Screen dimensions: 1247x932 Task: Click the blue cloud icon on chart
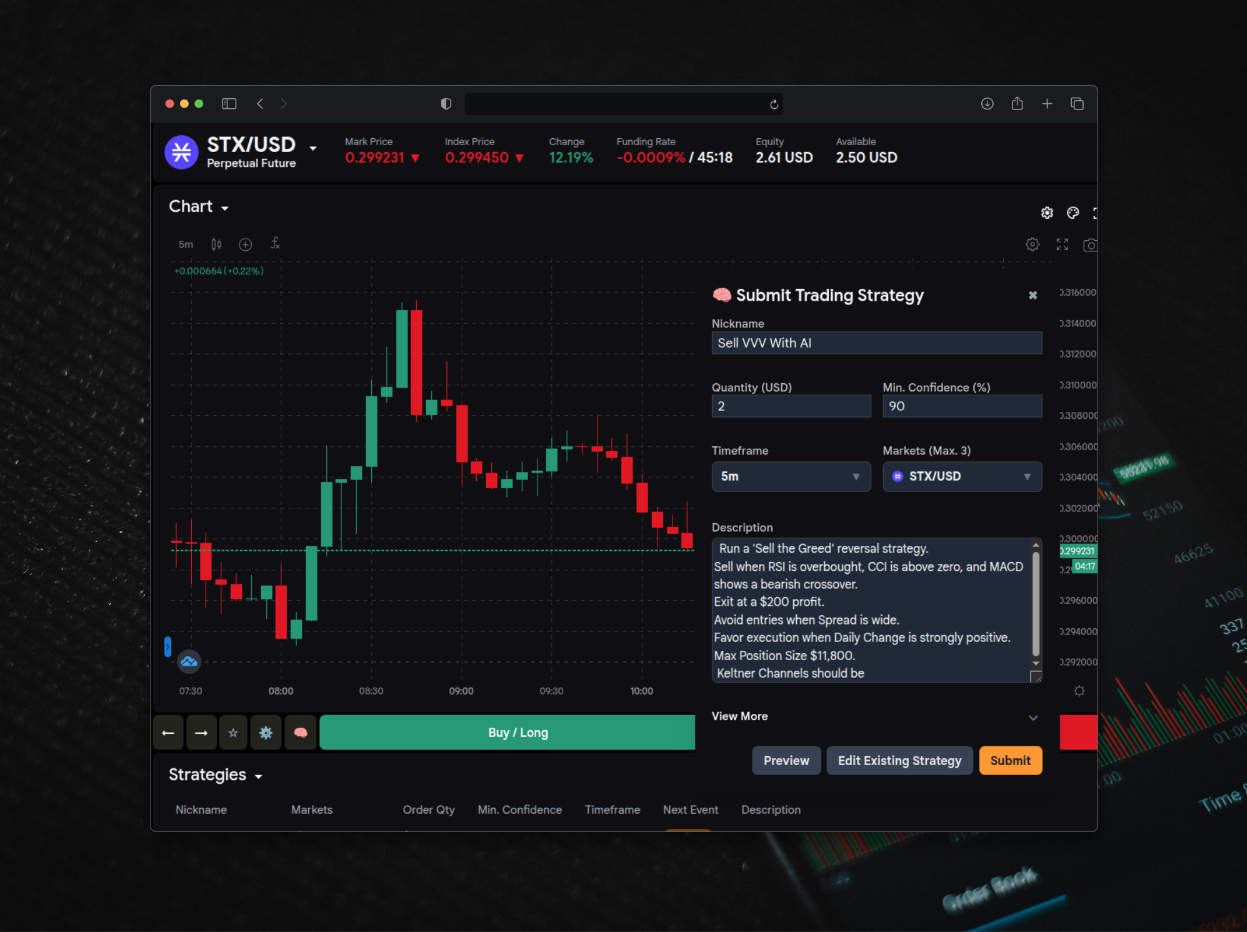click(x=189, y=661)
